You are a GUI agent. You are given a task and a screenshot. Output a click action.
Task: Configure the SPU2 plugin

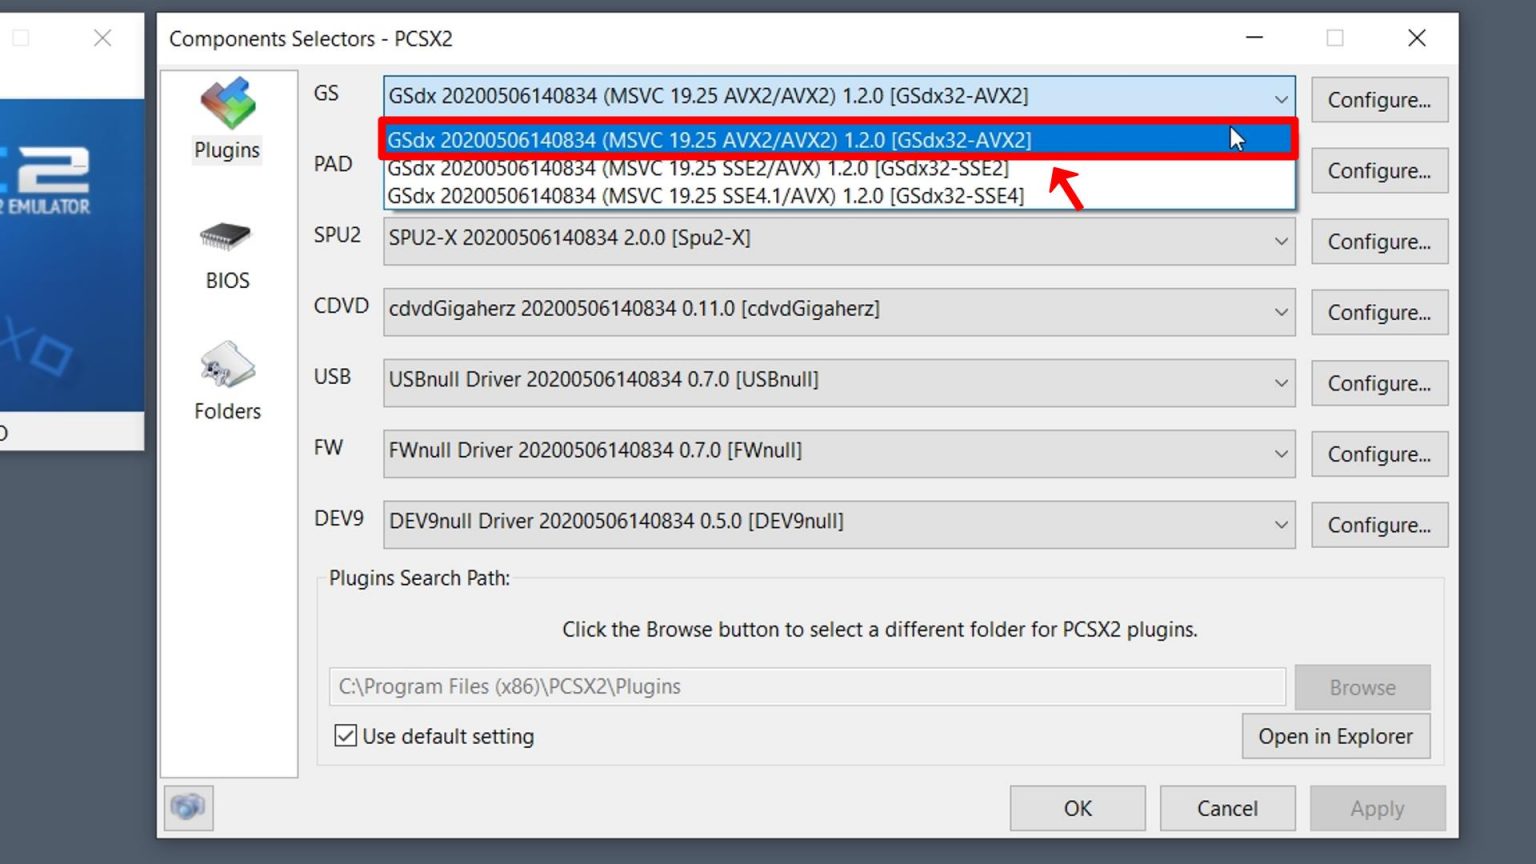pos(1379,242)
